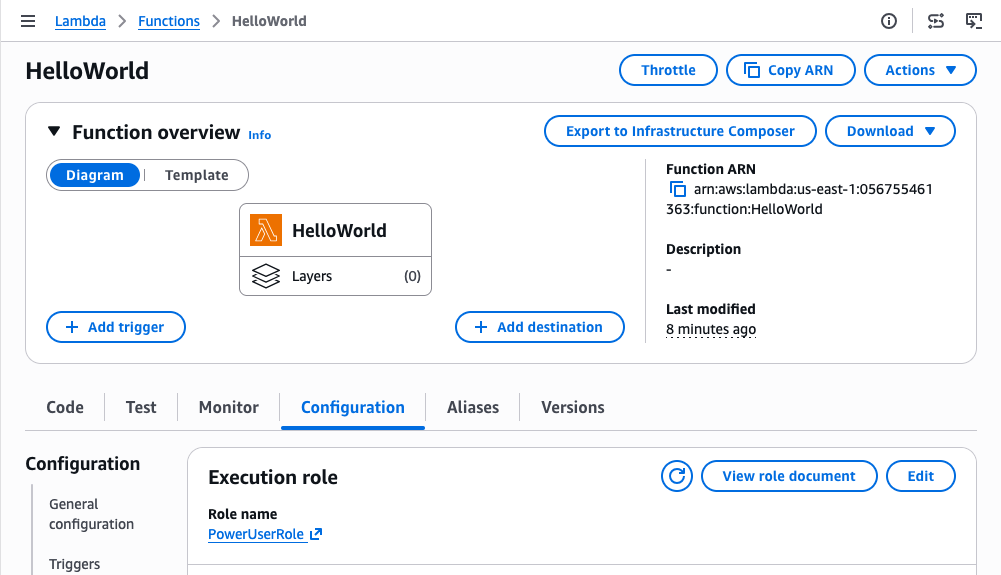Viewport: 1001px width, 575px height.
Task: Open PowerUserRole external link icon
Action: pos(316,534)
